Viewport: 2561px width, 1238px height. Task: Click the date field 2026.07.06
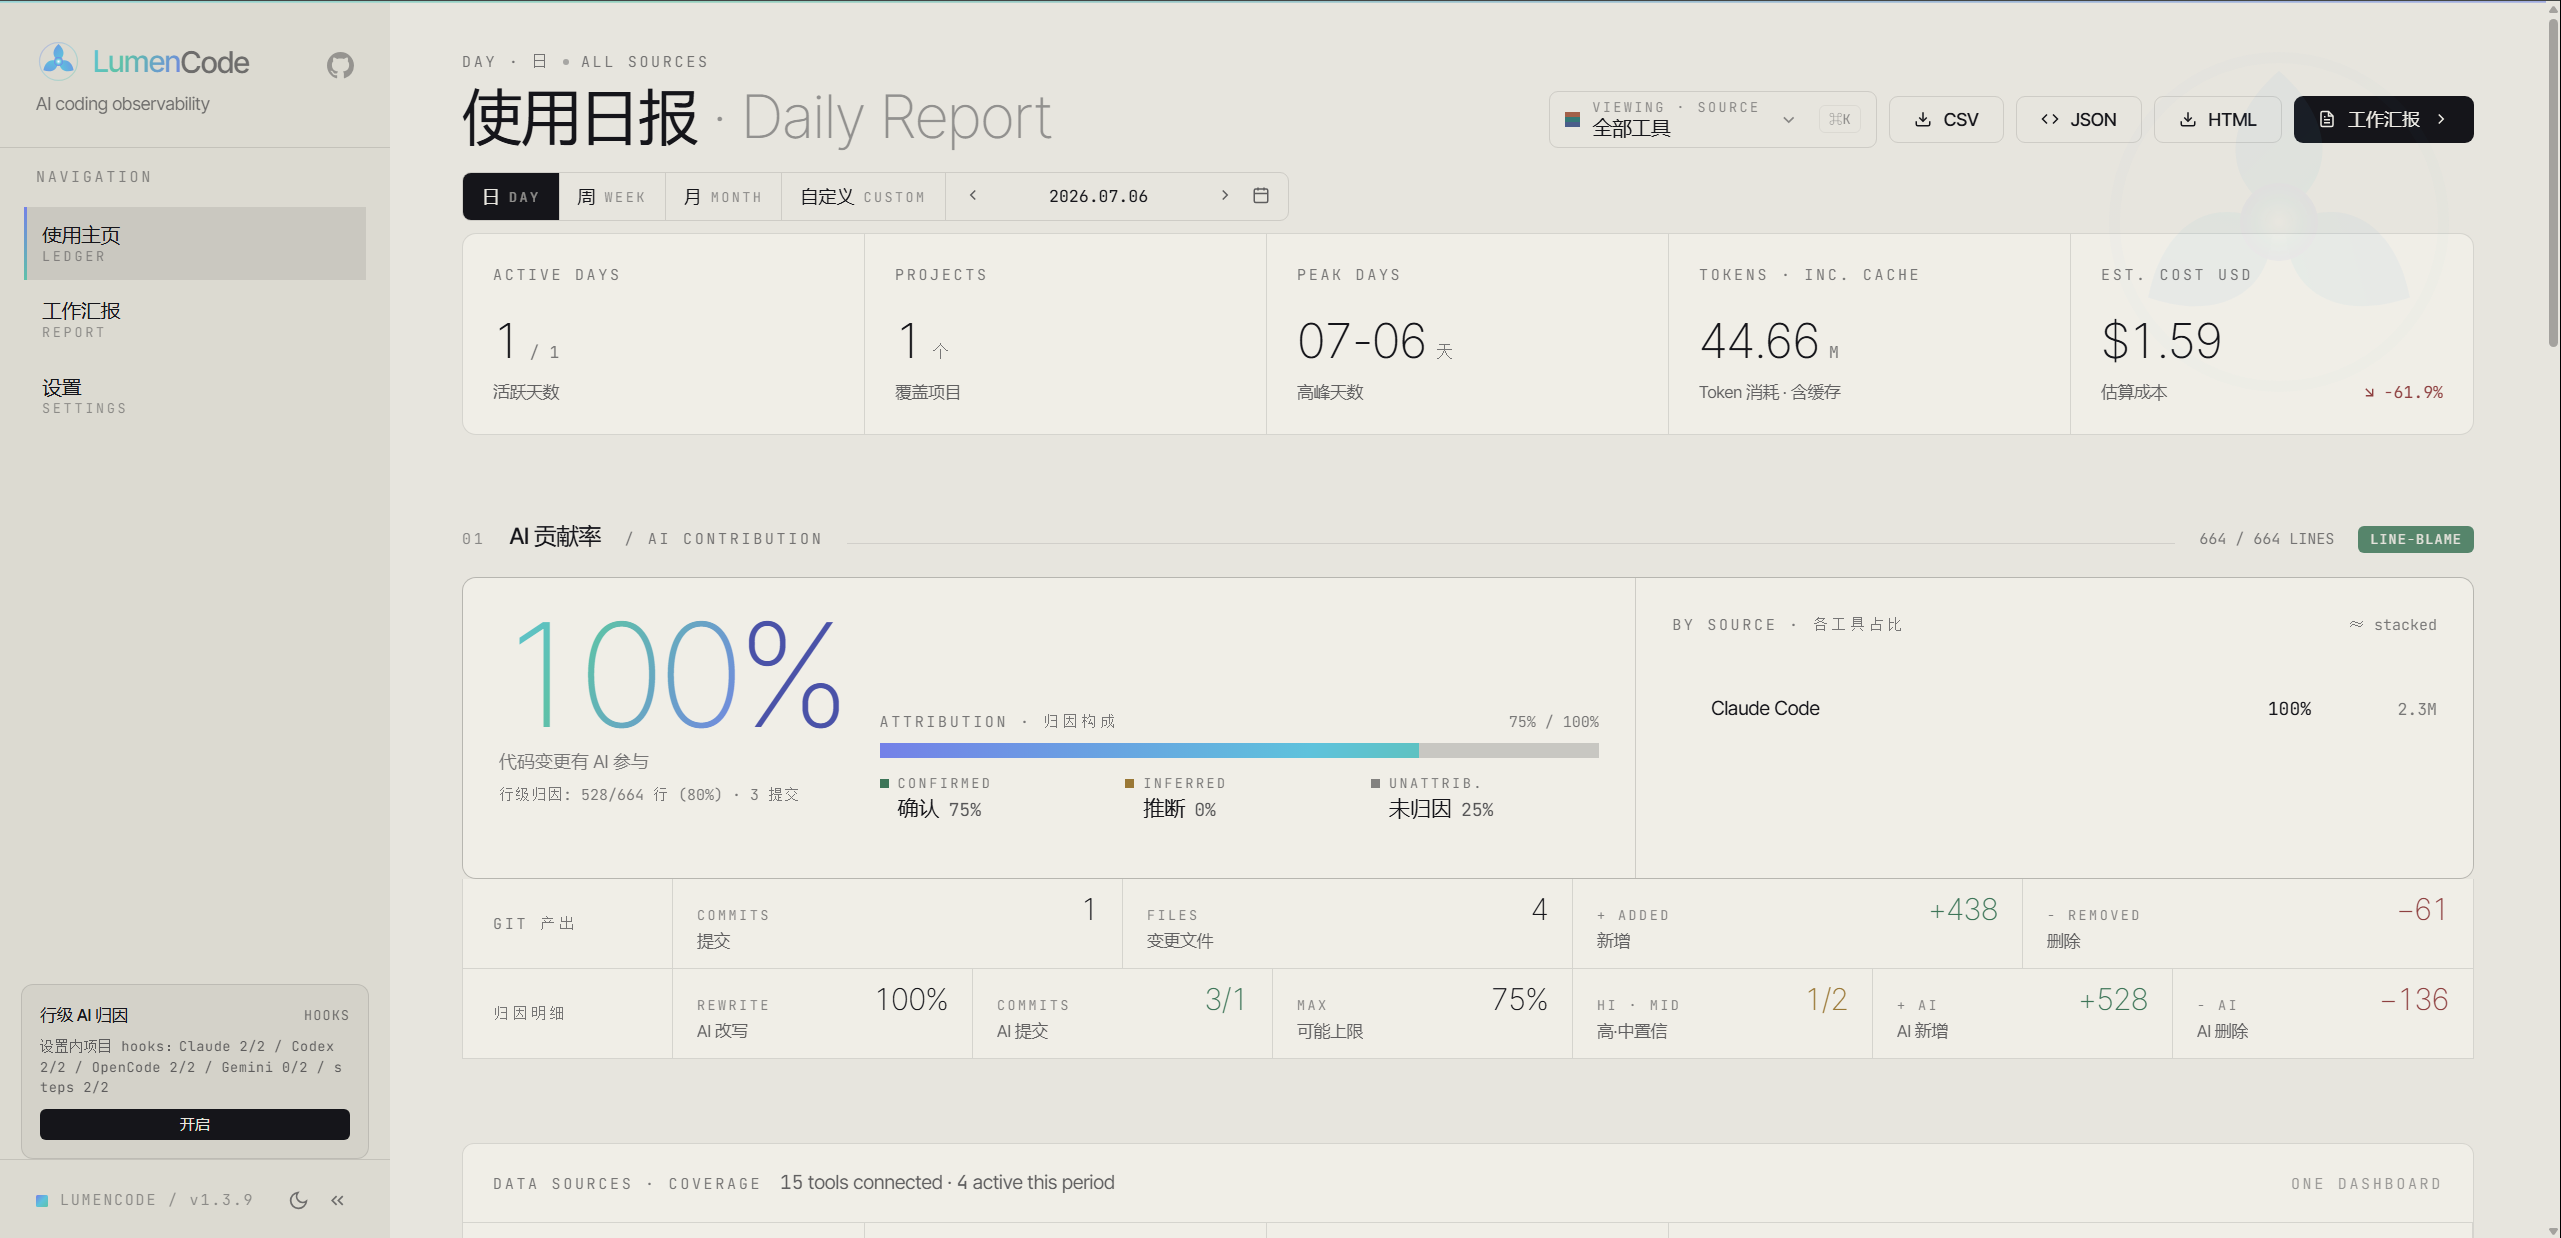point(1098,197)
